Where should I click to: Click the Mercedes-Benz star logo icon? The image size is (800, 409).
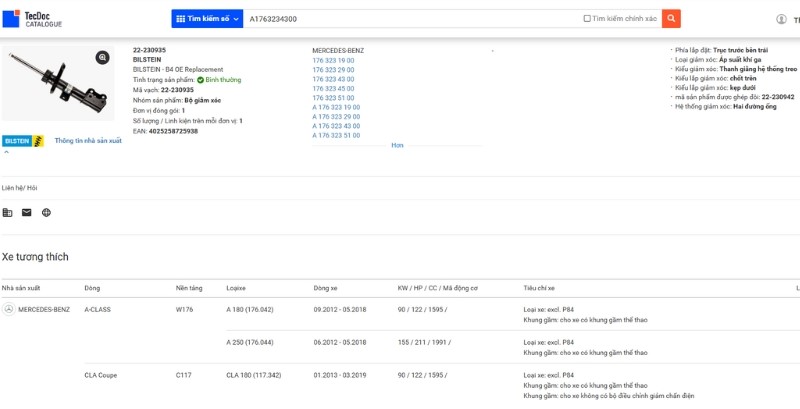click(x=9, y=309)
